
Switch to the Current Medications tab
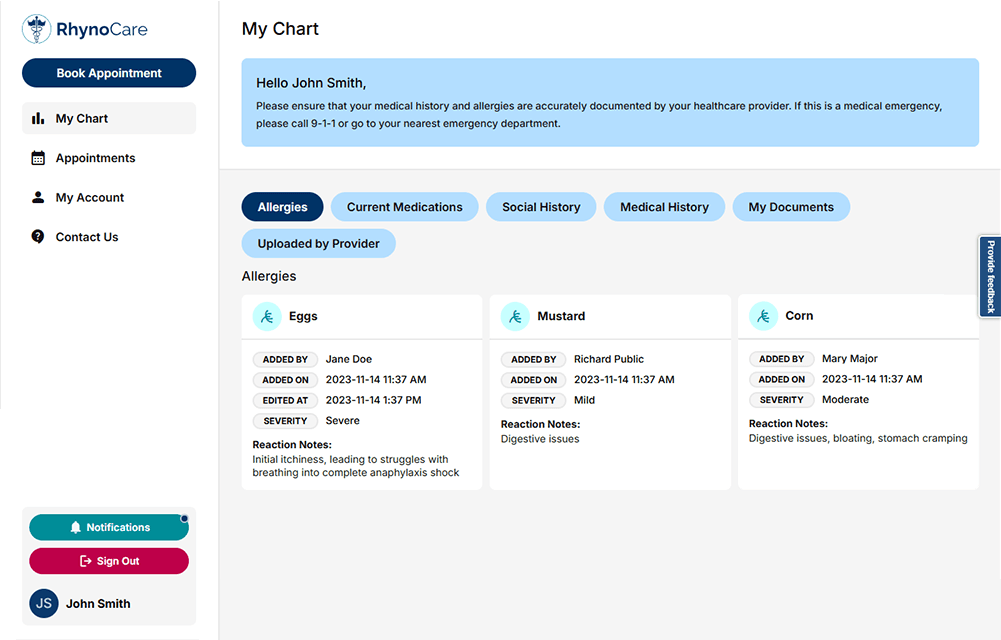click(405, 207)
